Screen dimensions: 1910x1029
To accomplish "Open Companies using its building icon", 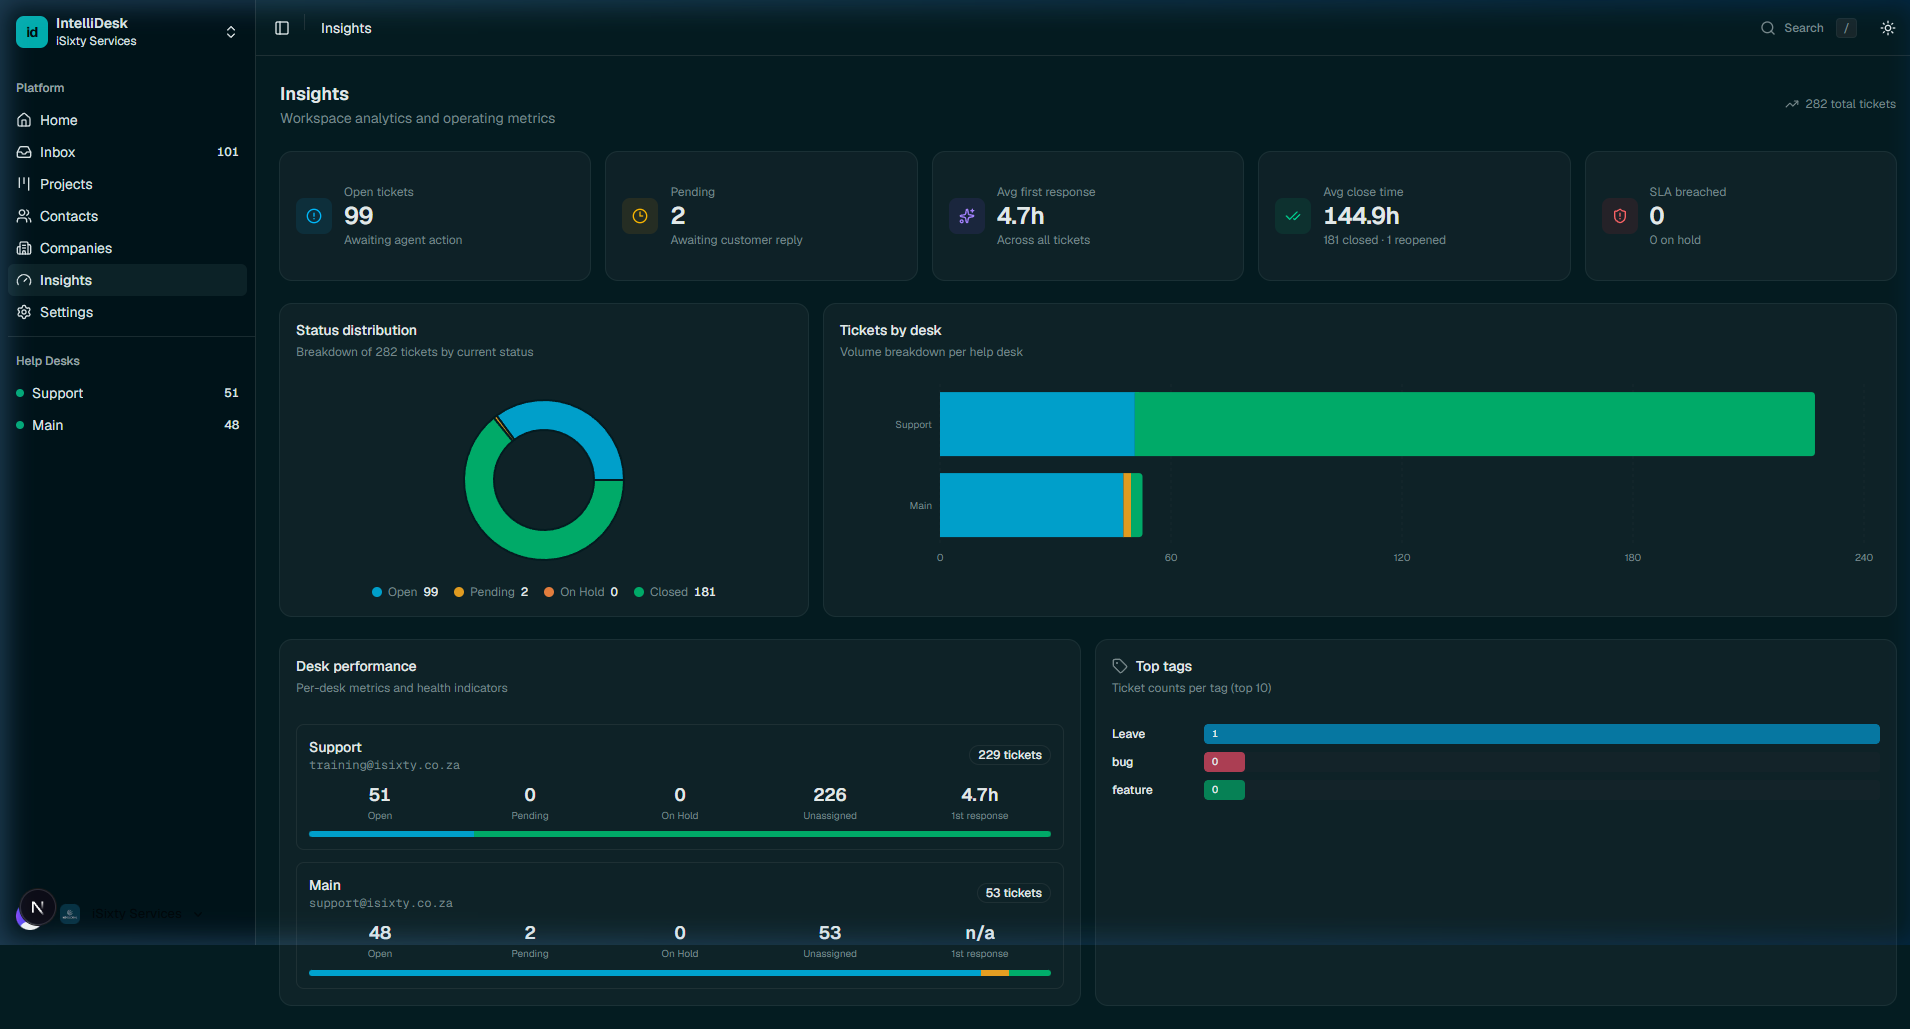I will pyautogui.click(x=24, y=248).
